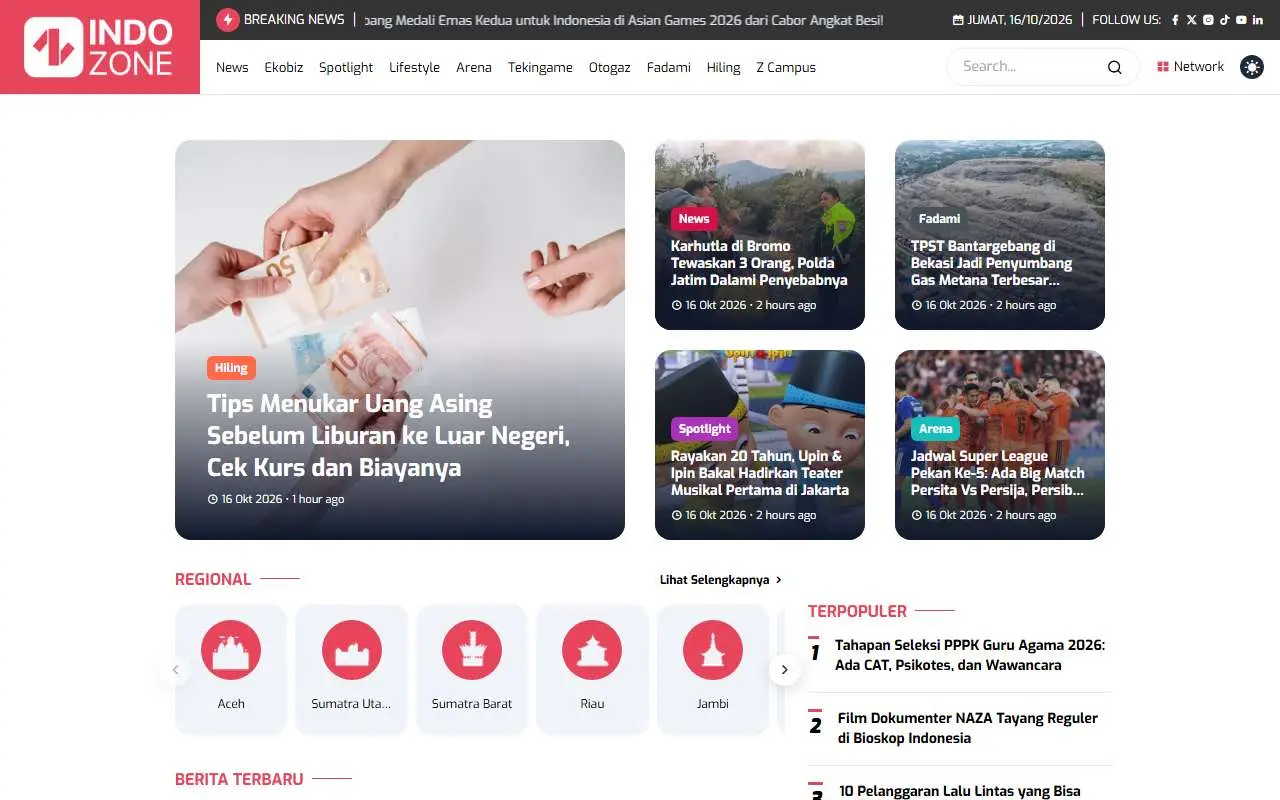The image size is (1280, 800).
Task: Open the Network menu
Action: point(1190,67)
